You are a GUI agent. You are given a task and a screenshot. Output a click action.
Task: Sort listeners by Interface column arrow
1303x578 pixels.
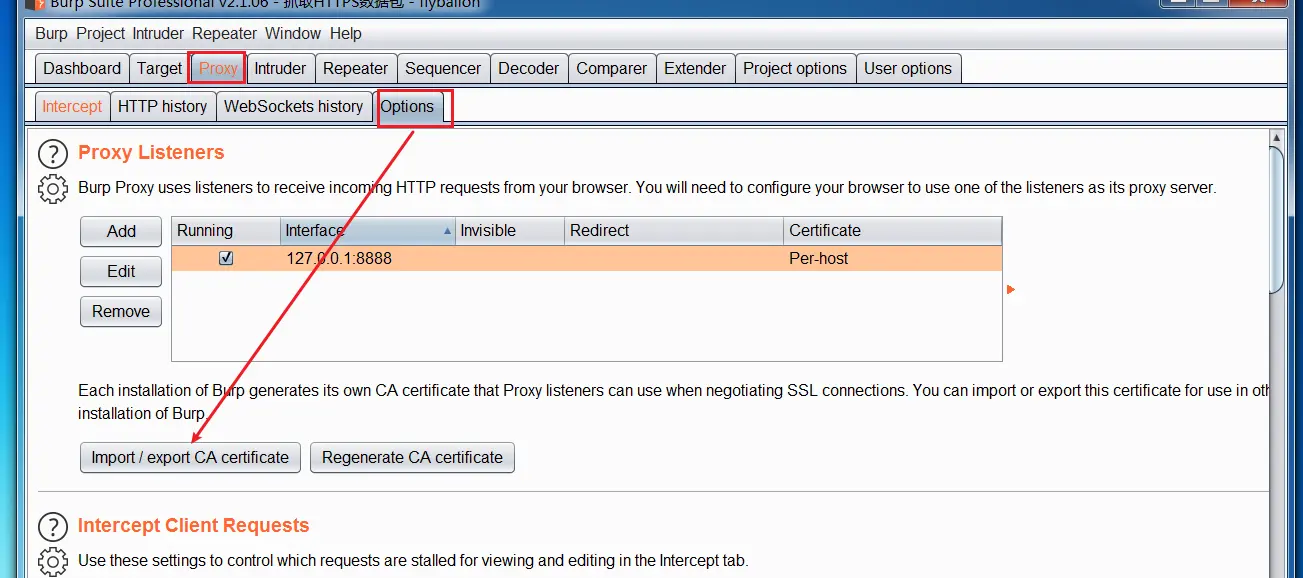[447, 231]
